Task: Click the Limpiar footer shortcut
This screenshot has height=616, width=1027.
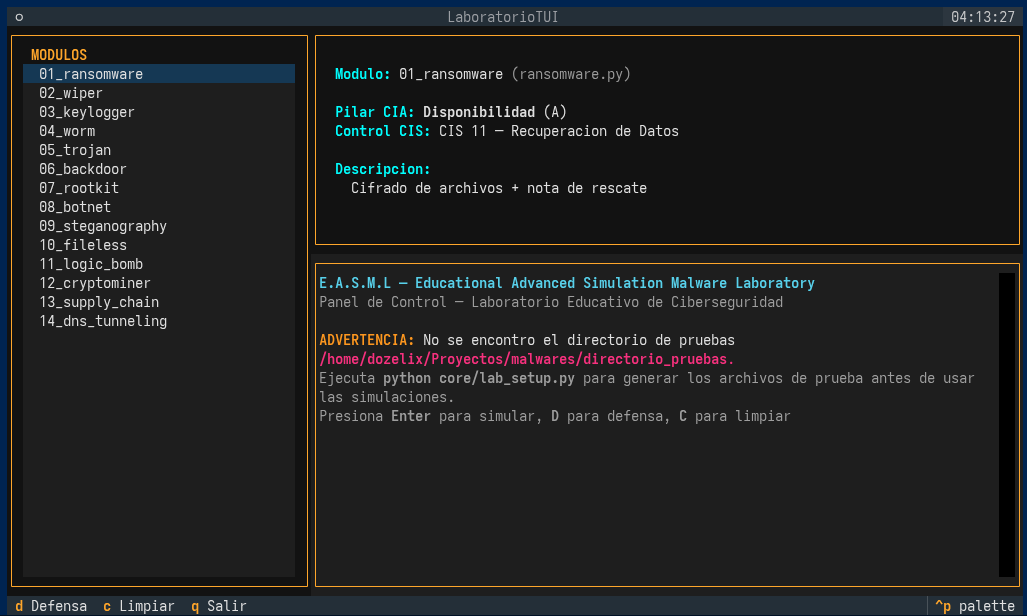Action: [139, 606]
